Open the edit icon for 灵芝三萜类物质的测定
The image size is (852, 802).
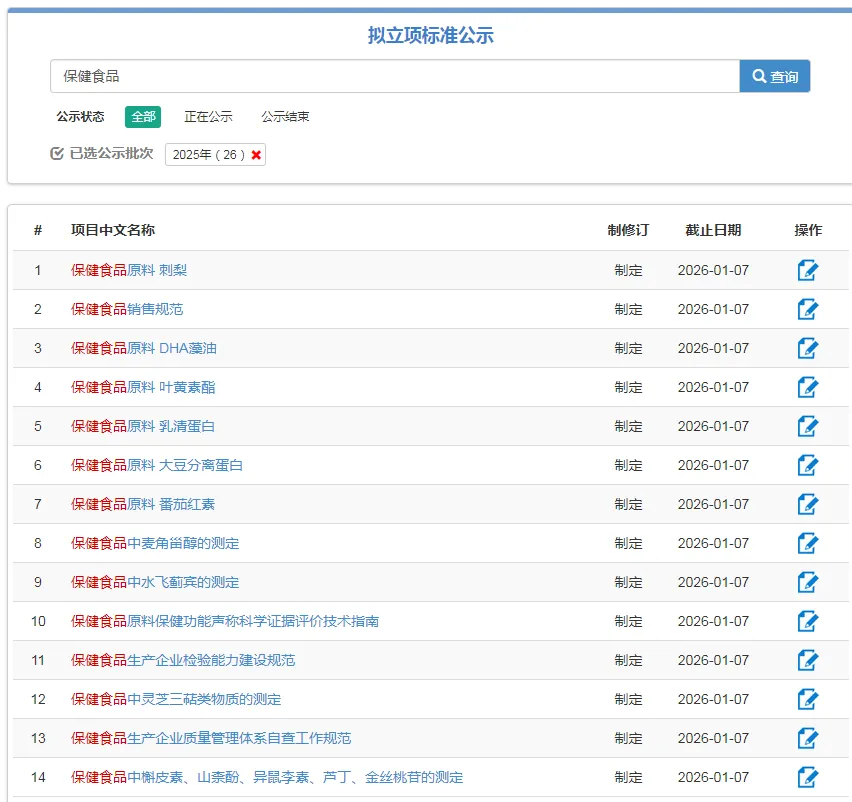tap(808, 699)
